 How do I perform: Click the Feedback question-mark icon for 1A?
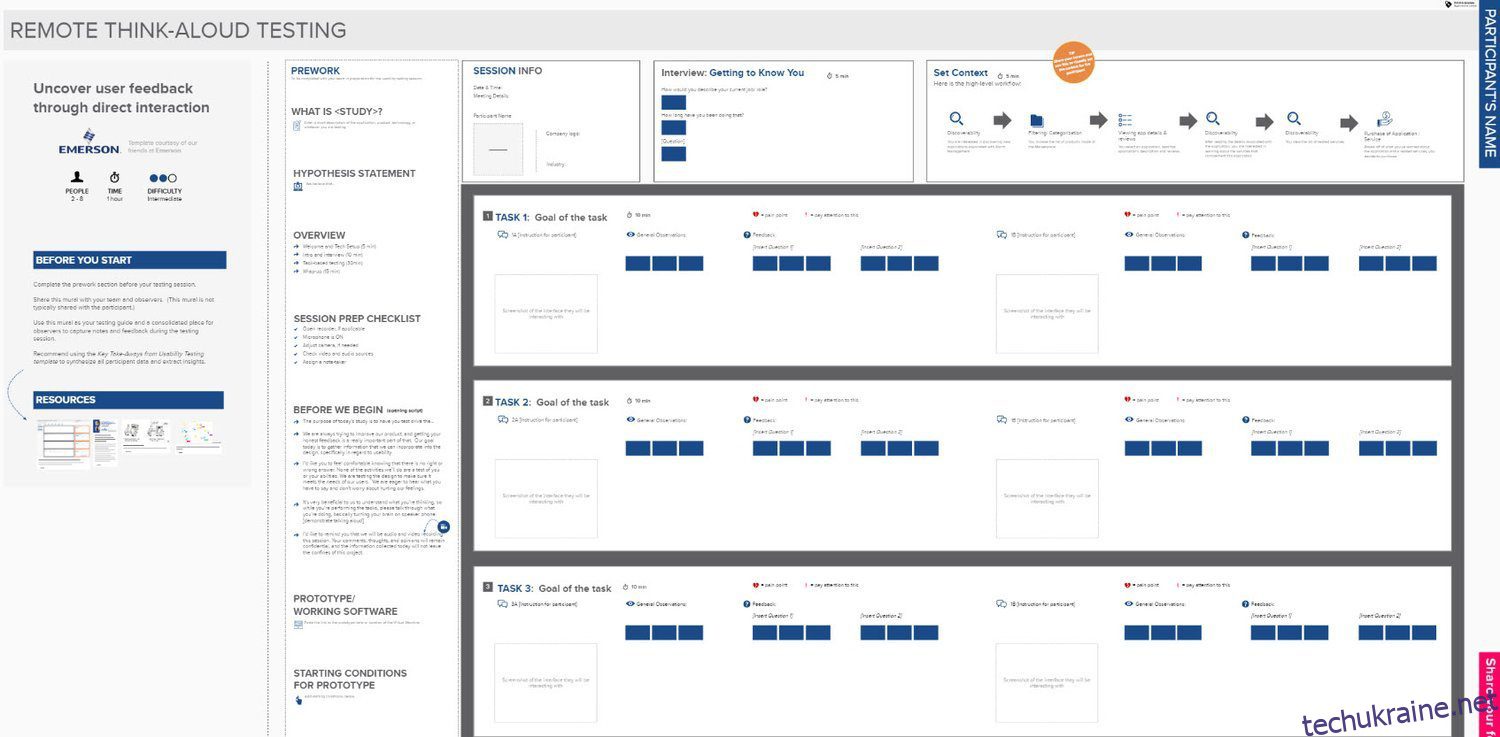pyautogui.click(x=747, y=235)
